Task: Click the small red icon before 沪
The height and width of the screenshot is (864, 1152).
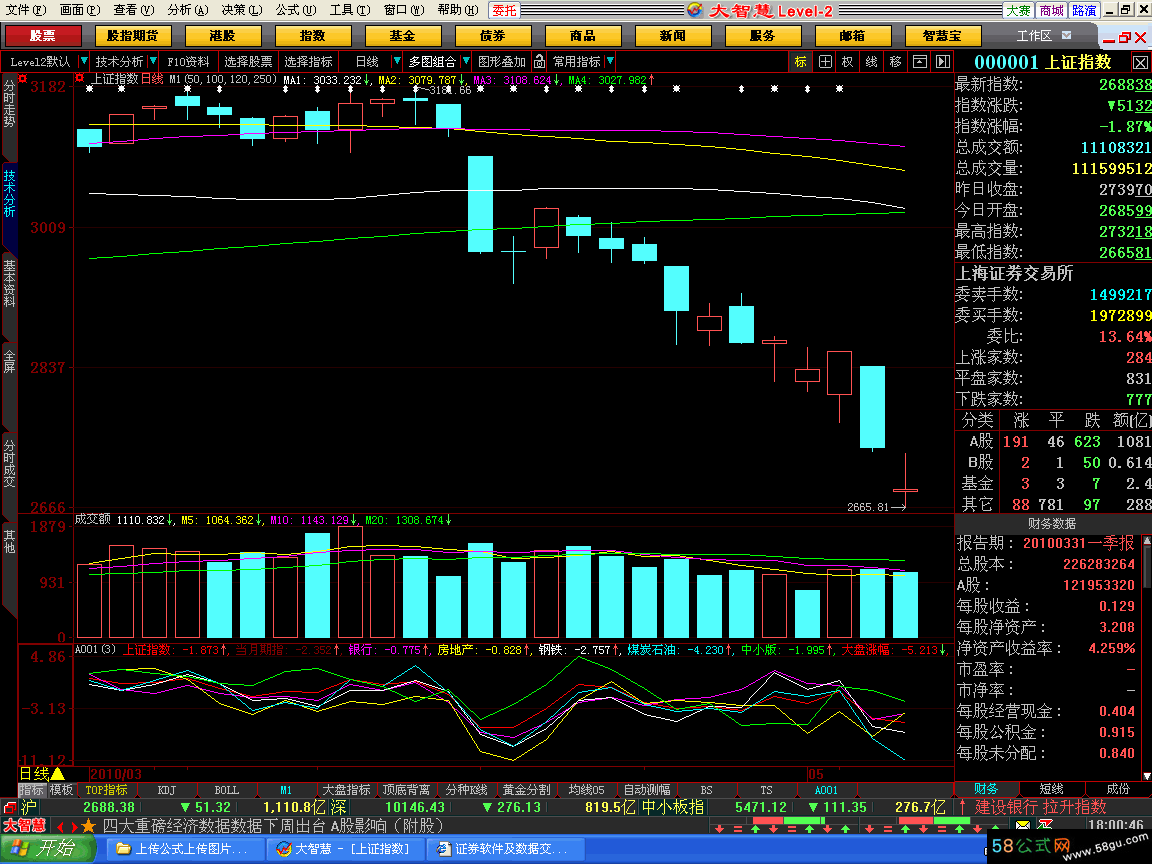Action: [10, 807]
